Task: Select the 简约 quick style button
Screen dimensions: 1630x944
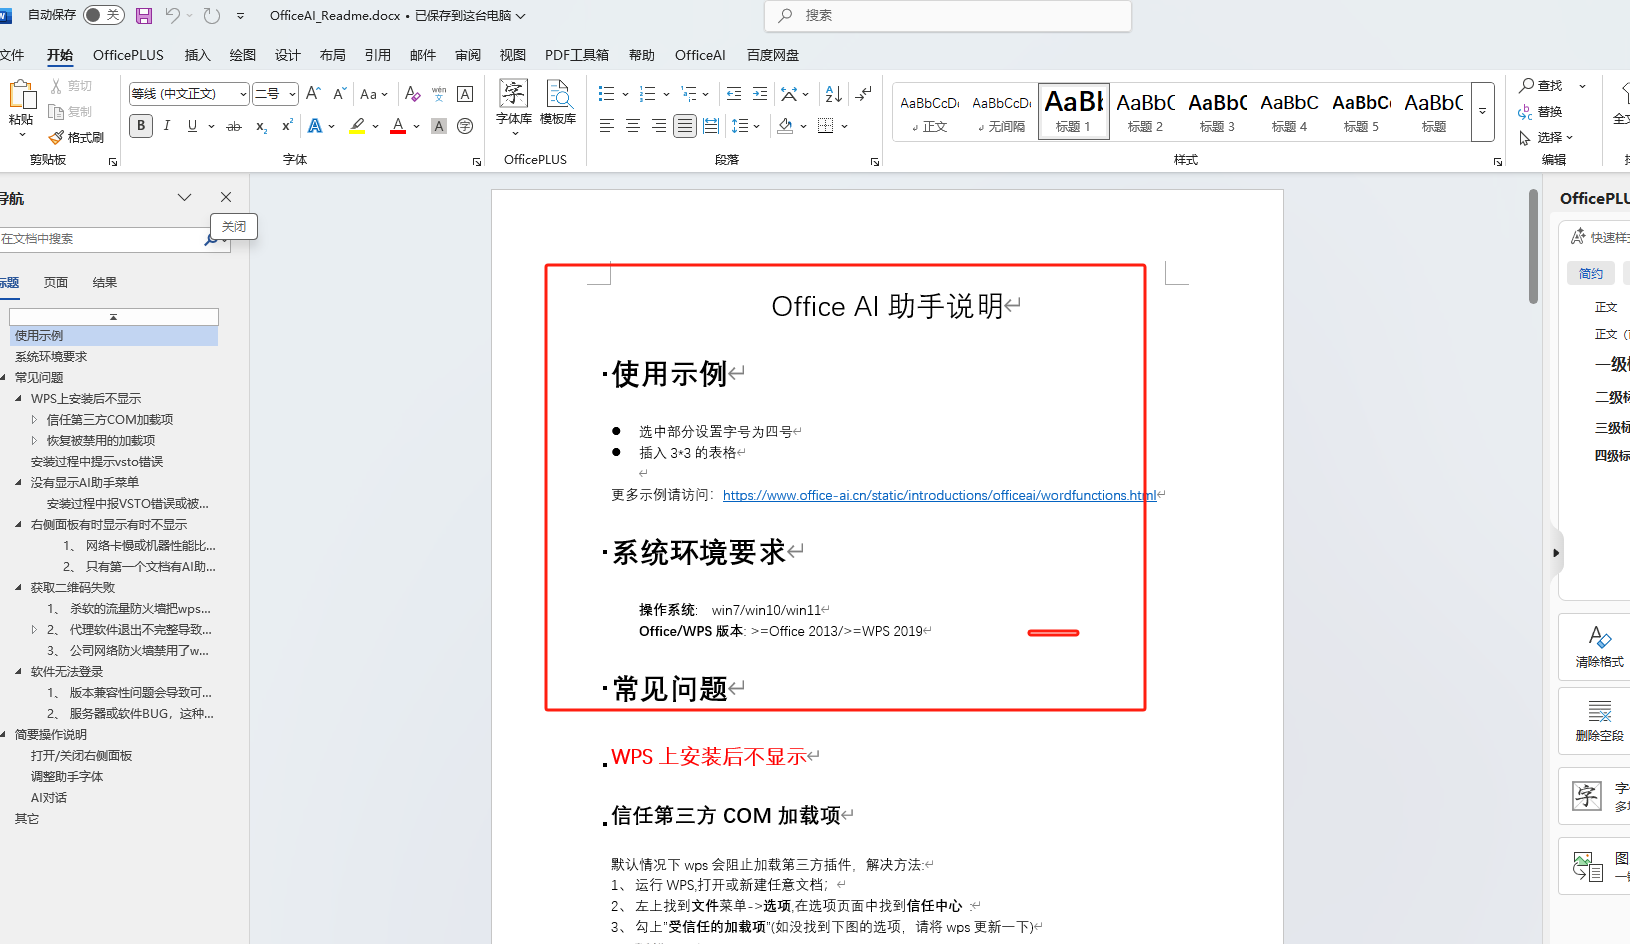Action: pos(1591,273)
